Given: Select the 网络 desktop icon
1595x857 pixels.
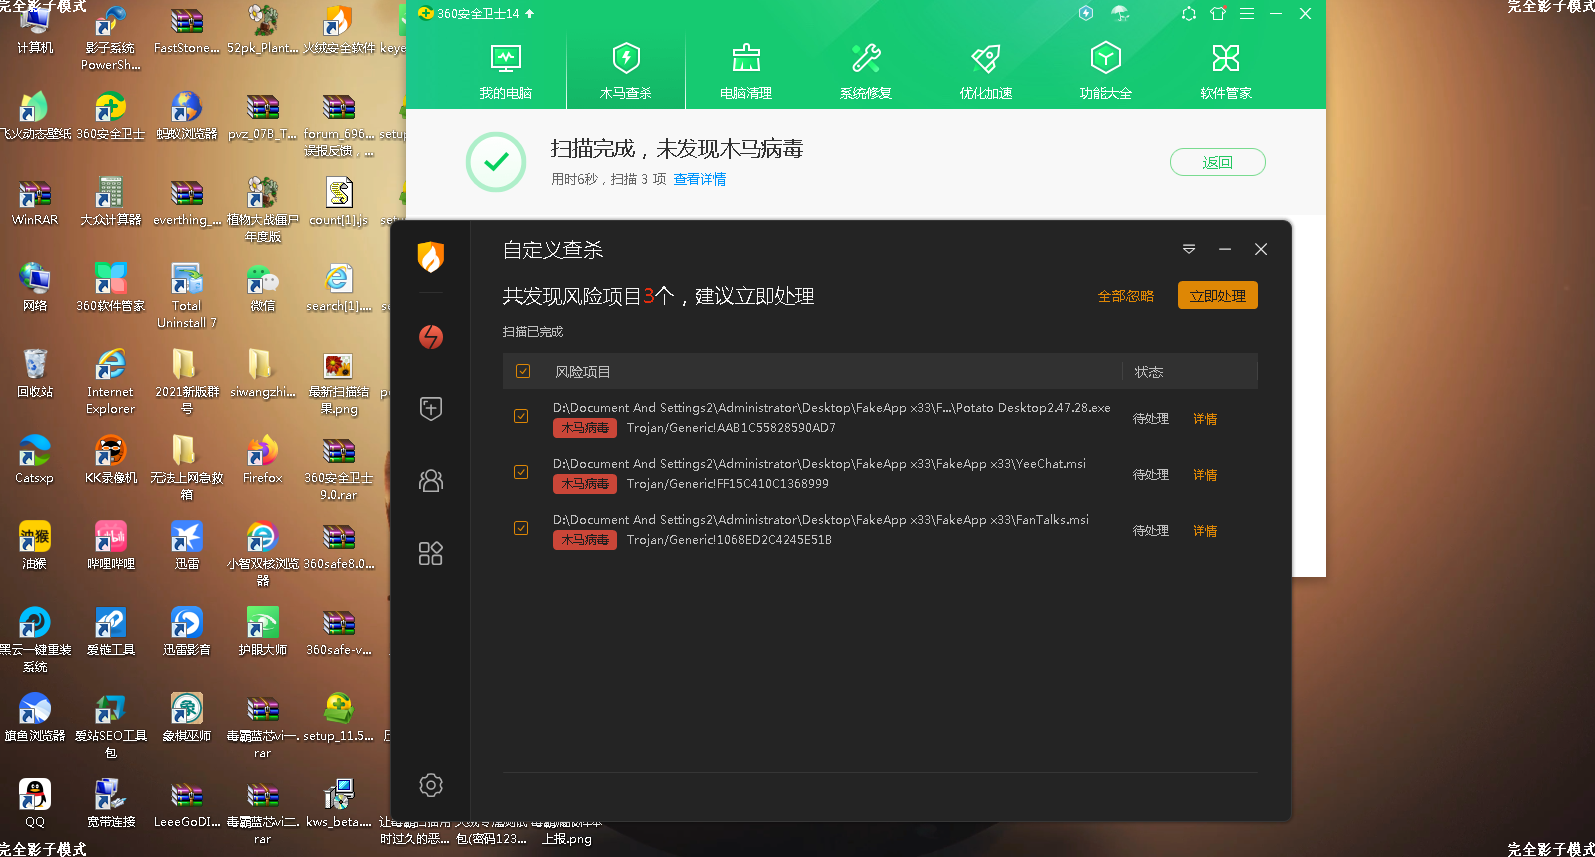Looking at the screenshot, I should pyautogui.click(x=35, y=287).
